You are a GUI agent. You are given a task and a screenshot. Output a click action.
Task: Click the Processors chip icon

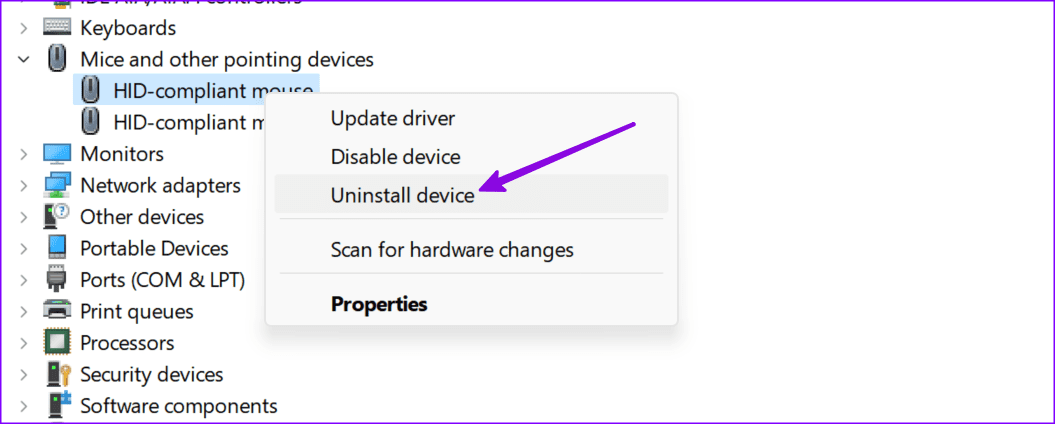click(57, 343)
